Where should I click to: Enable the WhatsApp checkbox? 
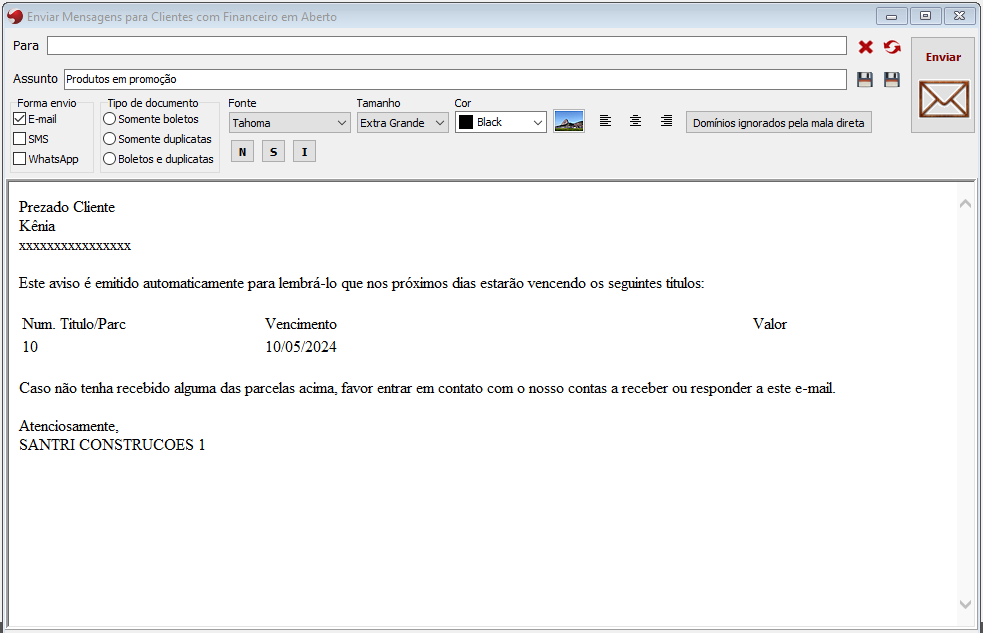(19, 159)
